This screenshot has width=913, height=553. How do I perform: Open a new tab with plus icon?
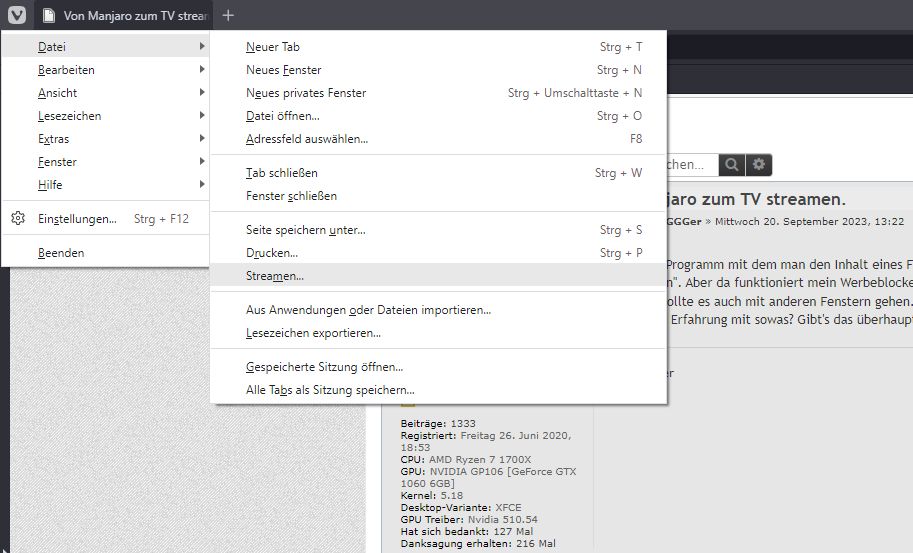(228, 15)
